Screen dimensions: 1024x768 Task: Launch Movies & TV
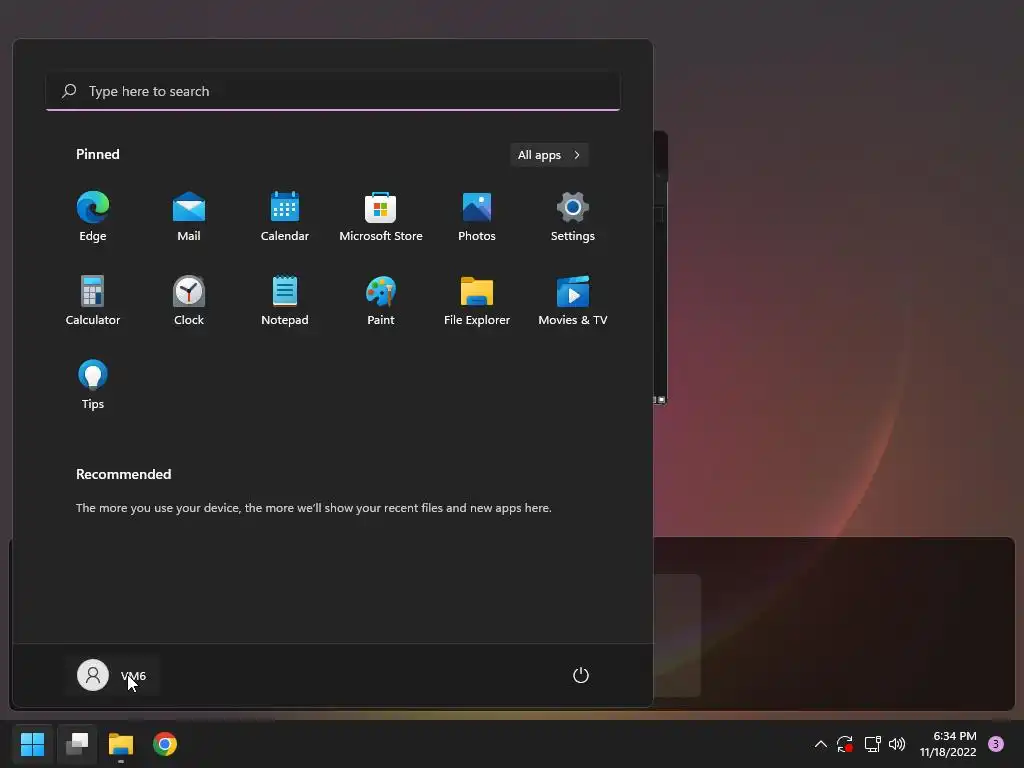tap(573, 300)
